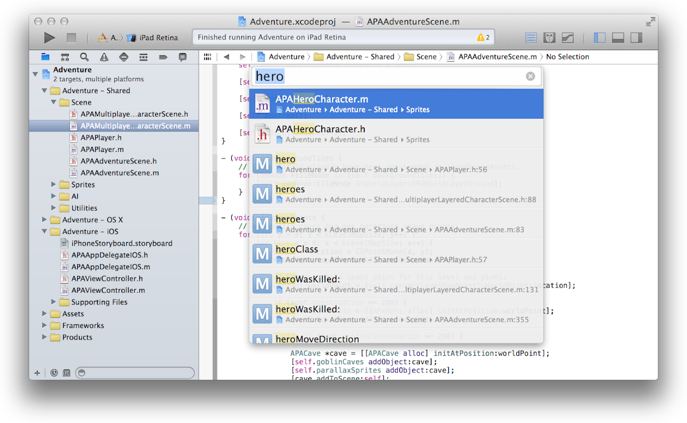Image resolution: width=687 pixels, height=423 pixels.
Task: Show the Breakpoint navigator
Action: [x=163, y=57]
